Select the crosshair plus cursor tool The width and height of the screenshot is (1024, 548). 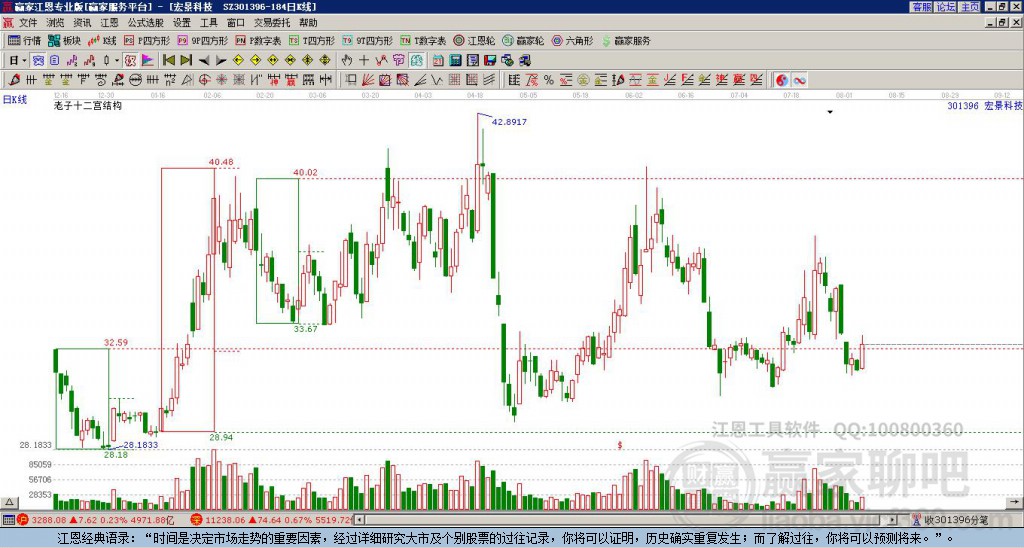[364, 61]
